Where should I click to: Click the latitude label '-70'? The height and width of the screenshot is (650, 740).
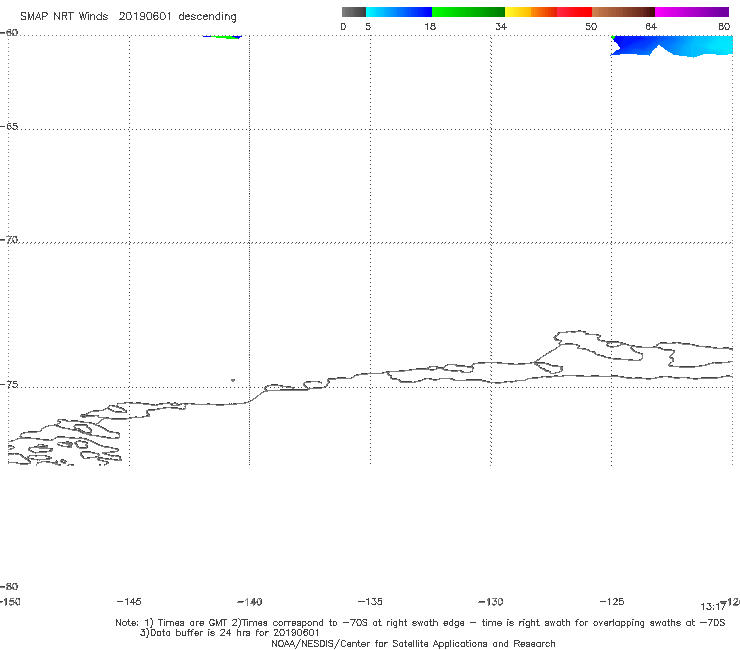(x=9, y=240)
